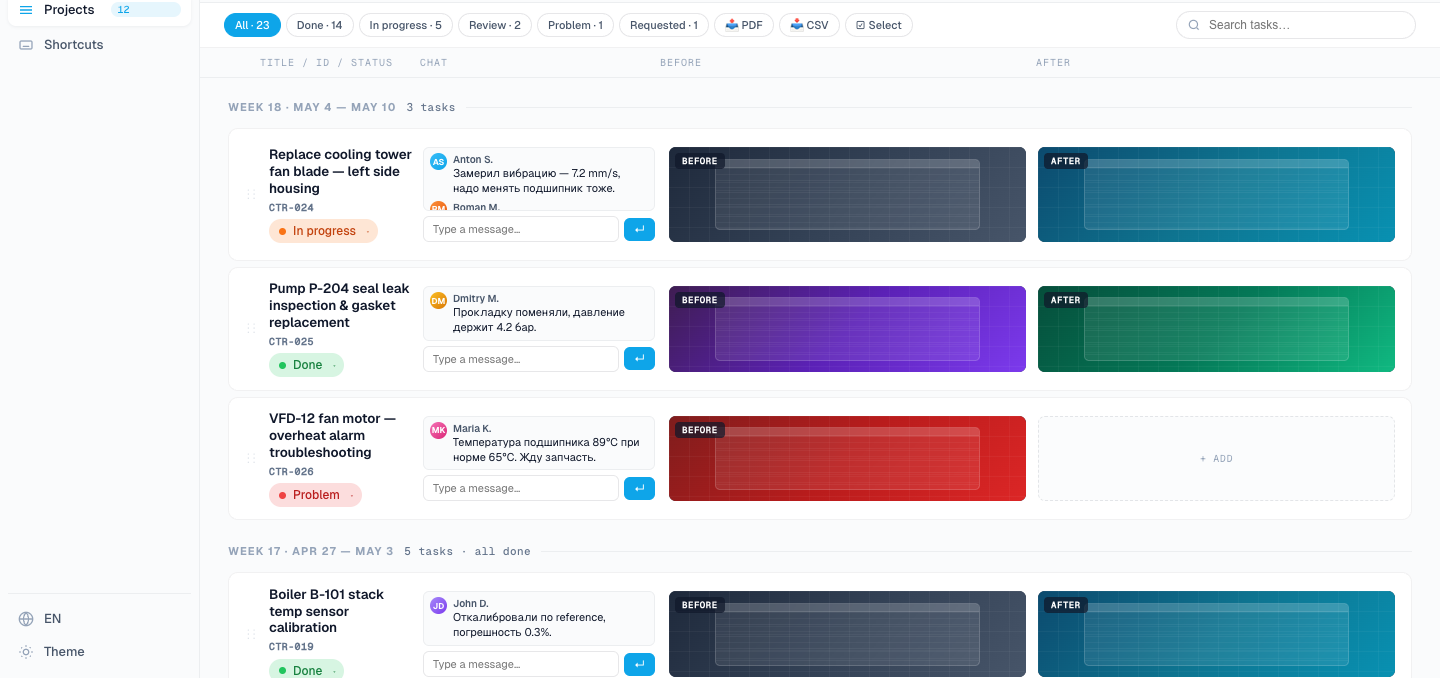Send message for Replace cooling tower task
The width and height of the screenshot is (1440, 678).
pyautogui.click(x=639, y=229)
